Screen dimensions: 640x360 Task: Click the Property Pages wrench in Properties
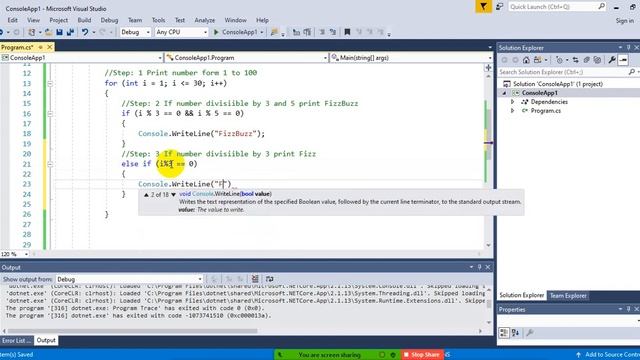530,333
